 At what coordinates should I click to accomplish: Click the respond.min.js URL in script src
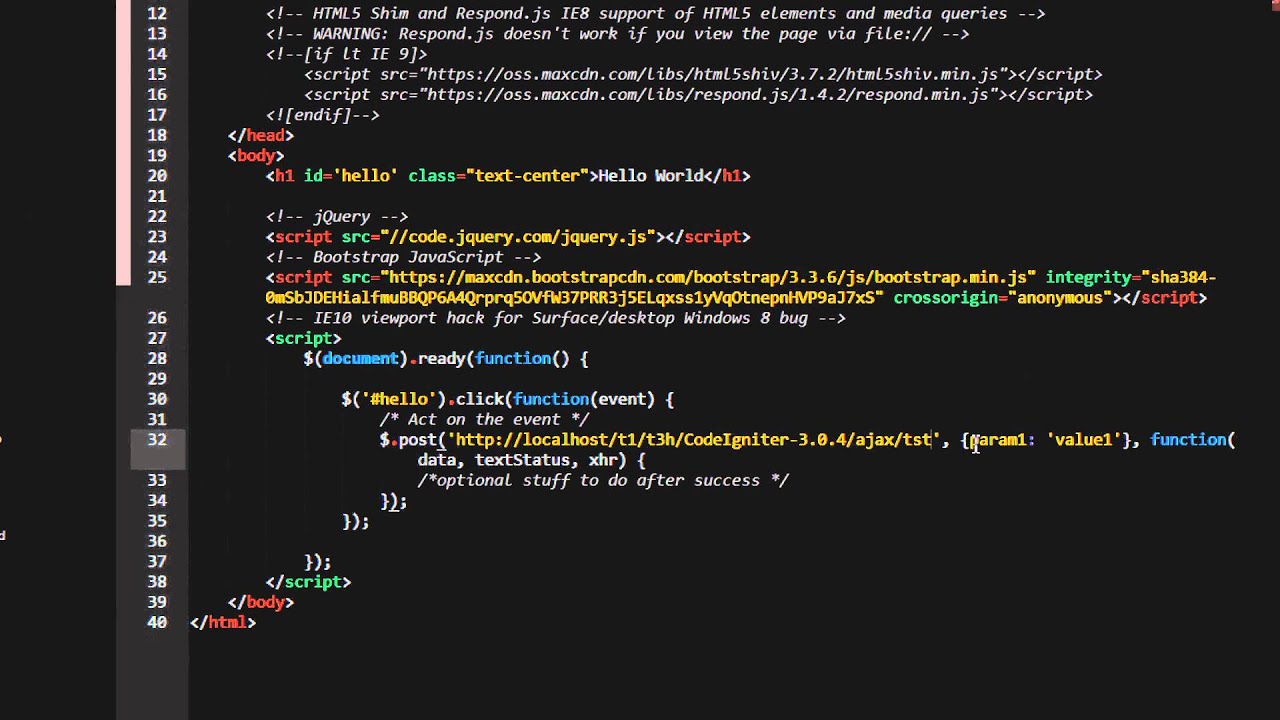point(708,94)
